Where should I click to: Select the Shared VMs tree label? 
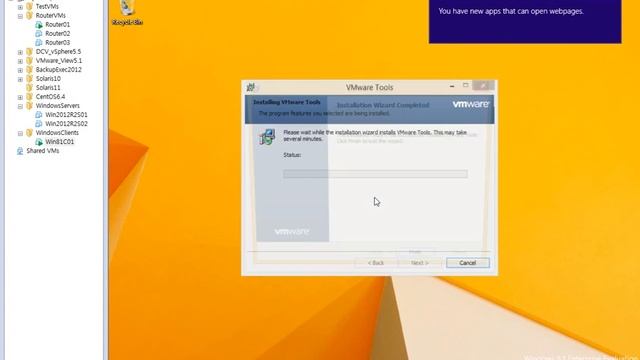[43, 151]
